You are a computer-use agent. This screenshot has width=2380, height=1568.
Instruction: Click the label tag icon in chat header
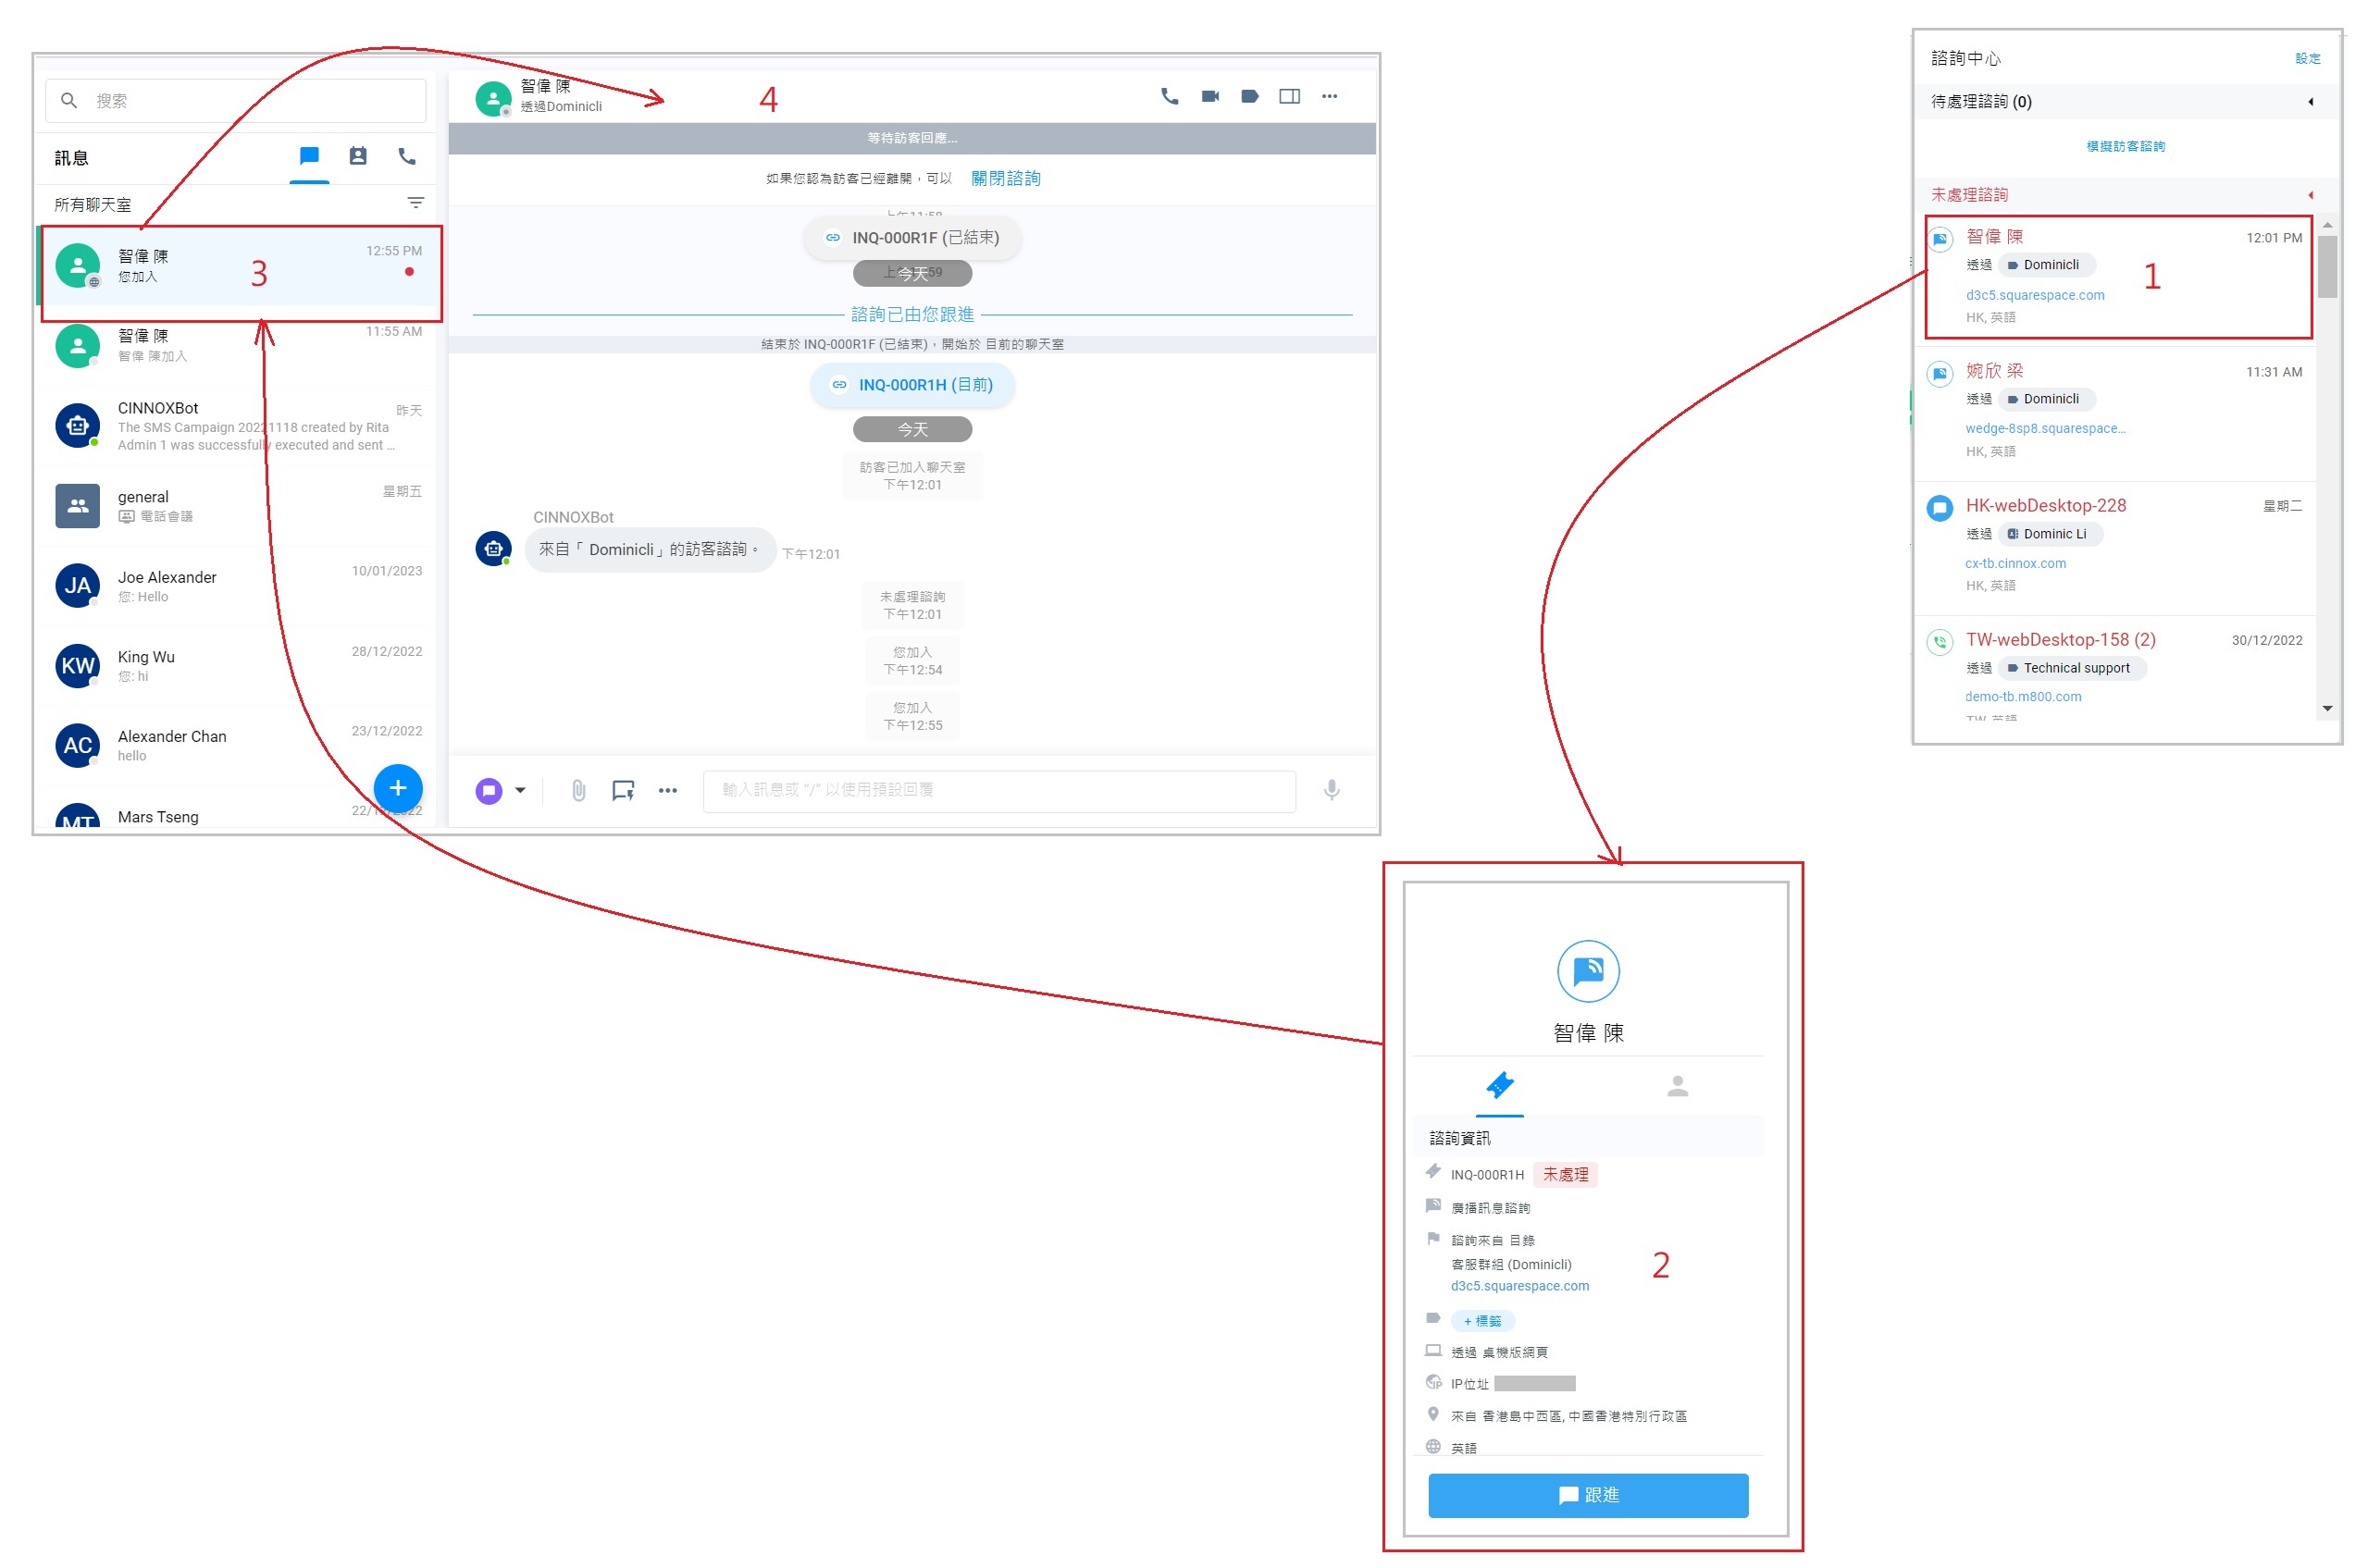point(1249,96)
